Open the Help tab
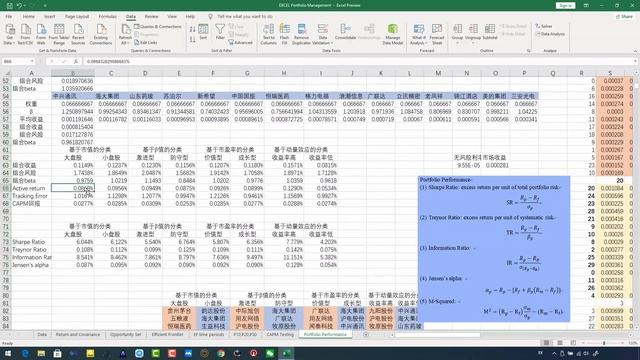The height and width of the screenshot is (360, 640). [x=190, y=17]
